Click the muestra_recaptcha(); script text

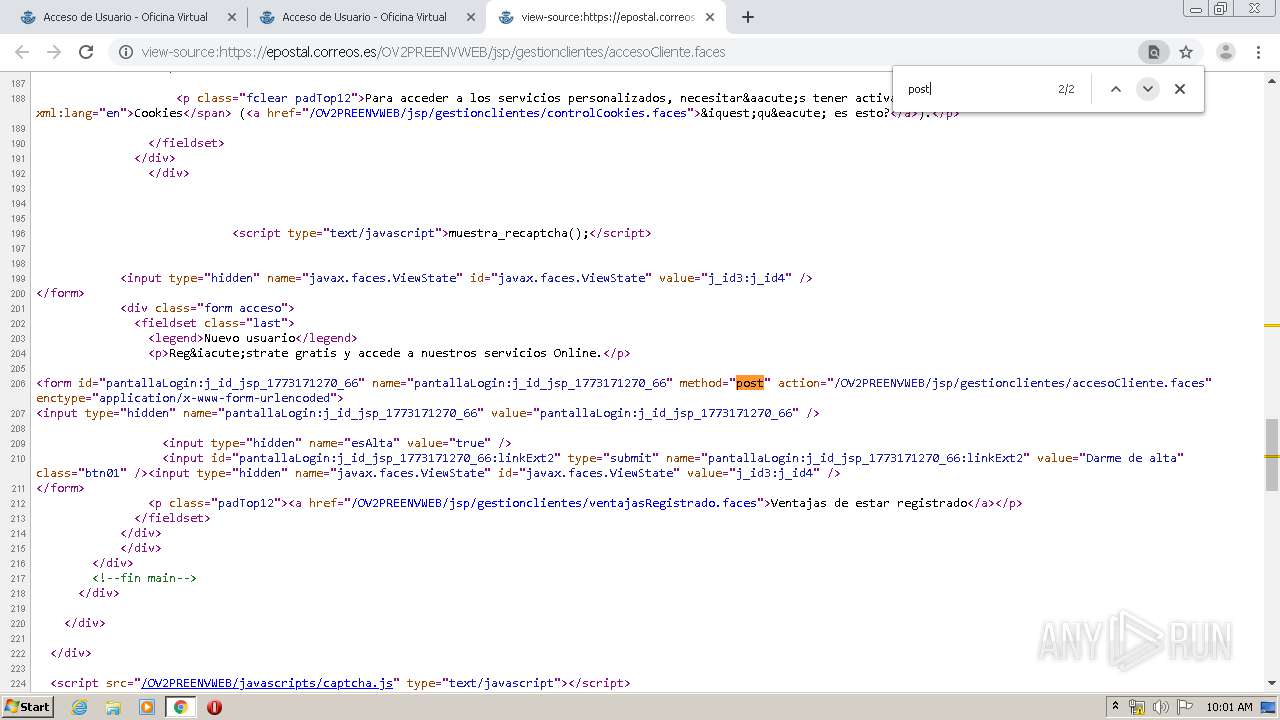tap(518, 233)
